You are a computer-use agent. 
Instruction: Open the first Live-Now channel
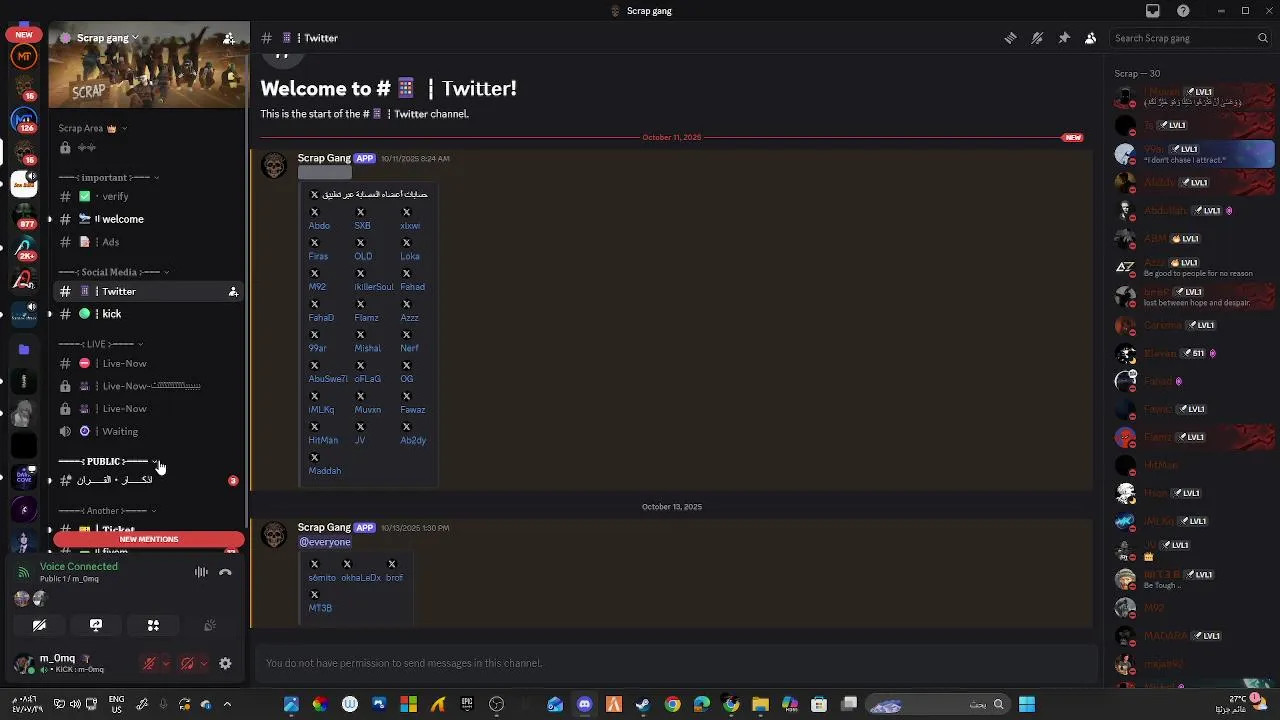coord(147,363)
